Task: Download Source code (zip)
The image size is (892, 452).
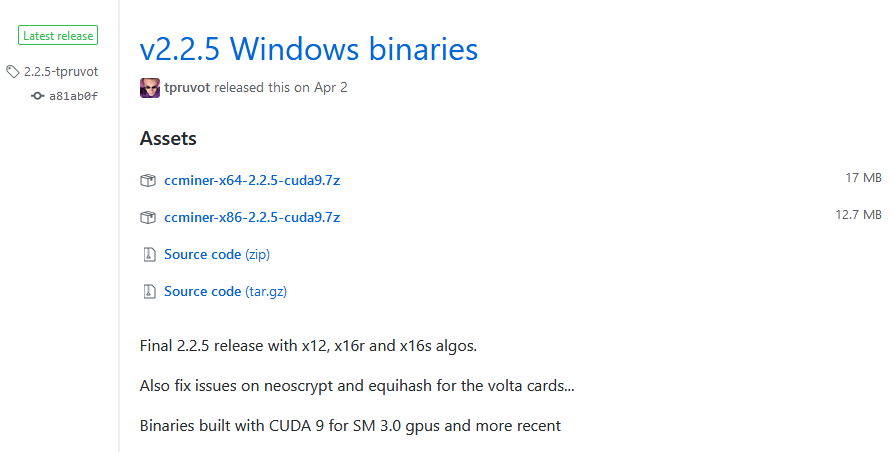Action: pyautogui.click(x=217, y=255)
